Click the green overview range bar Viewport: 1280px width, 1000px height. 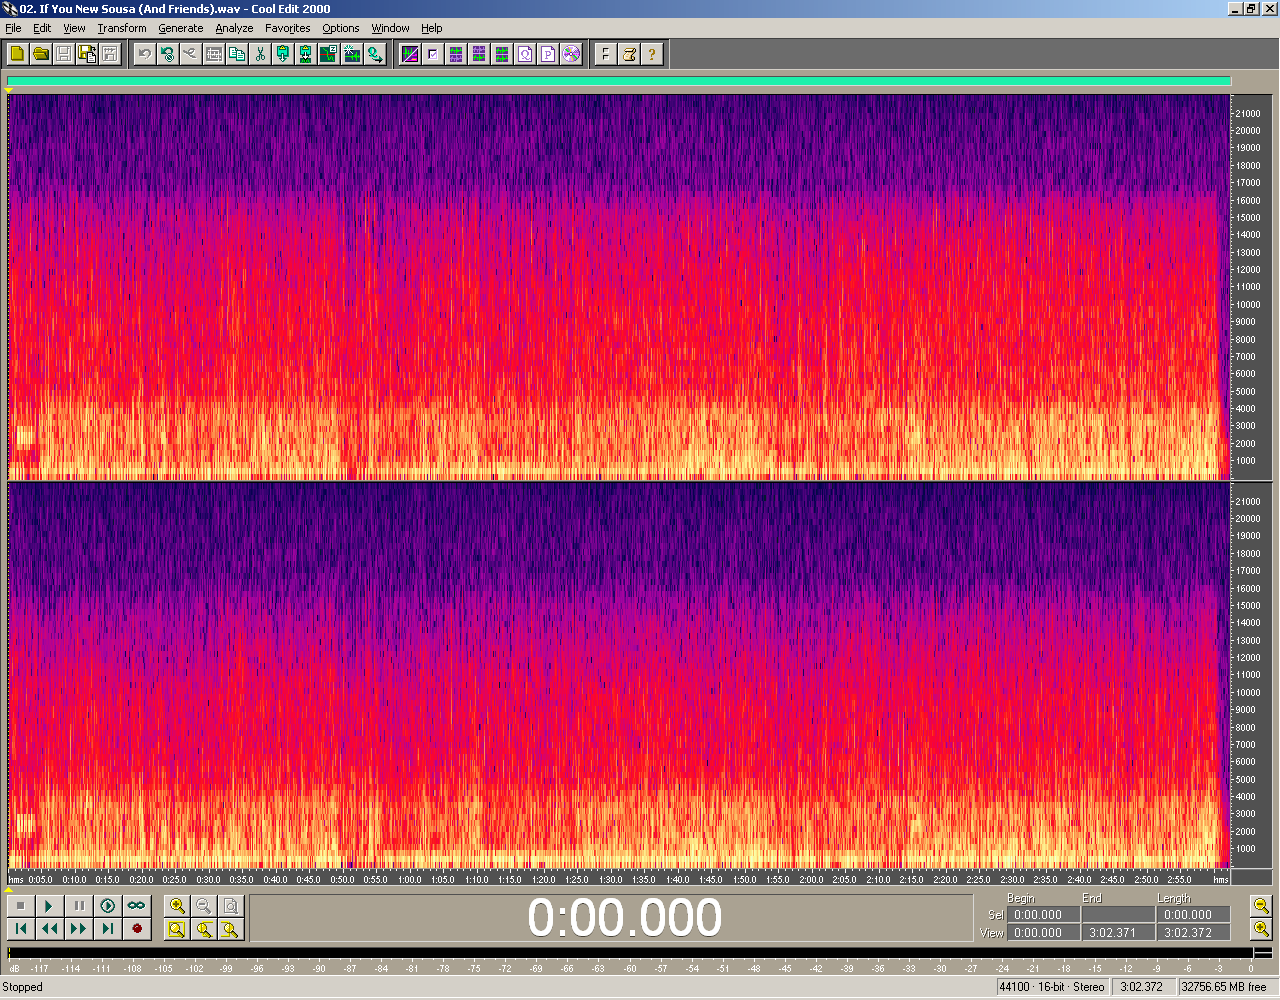(618, 82)
